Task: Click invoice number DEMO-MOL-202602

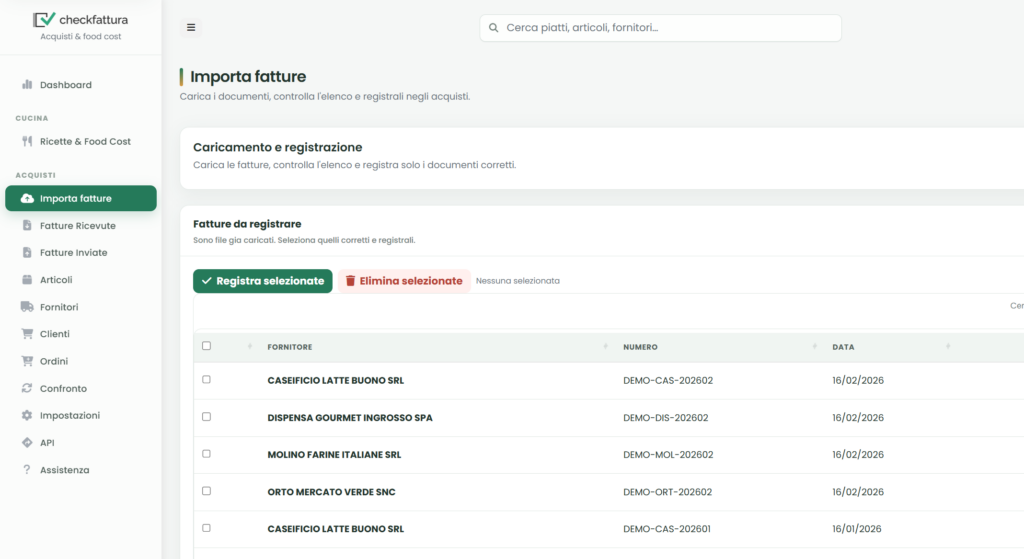Action: coord(668,455)
